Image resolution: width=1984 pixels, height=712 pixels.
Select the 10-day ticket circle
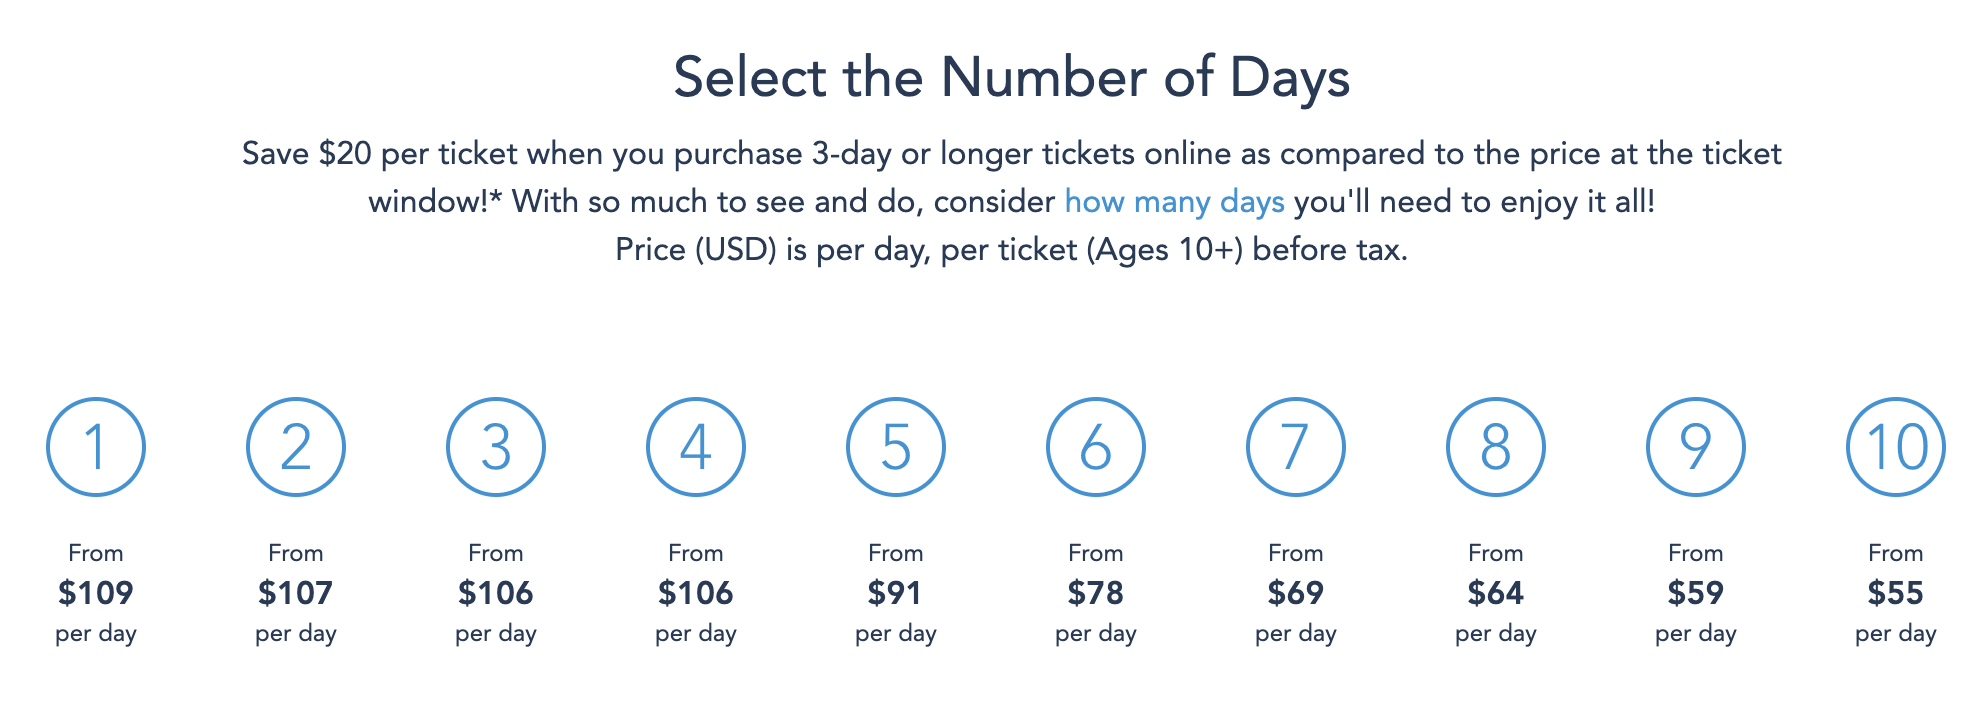tap(1896, 447)
